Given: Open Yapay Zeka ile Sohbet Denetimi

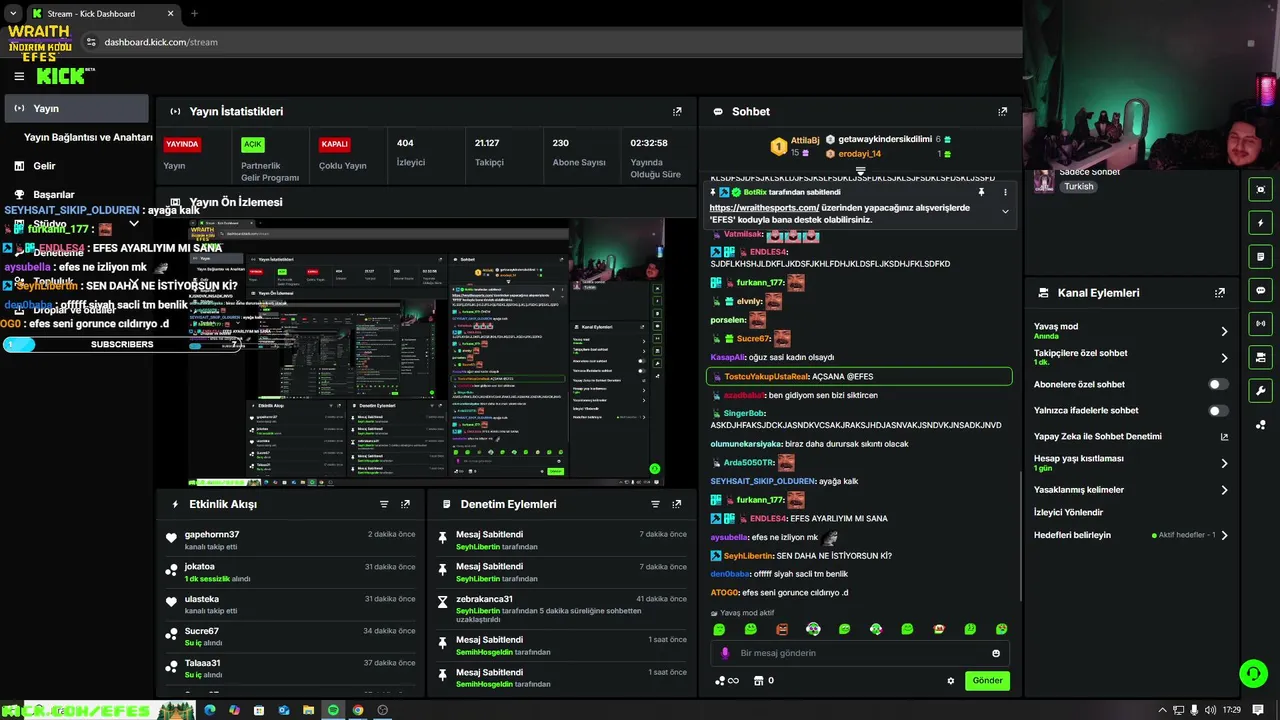Looking at the screenshot, I should click(1130, 437).
